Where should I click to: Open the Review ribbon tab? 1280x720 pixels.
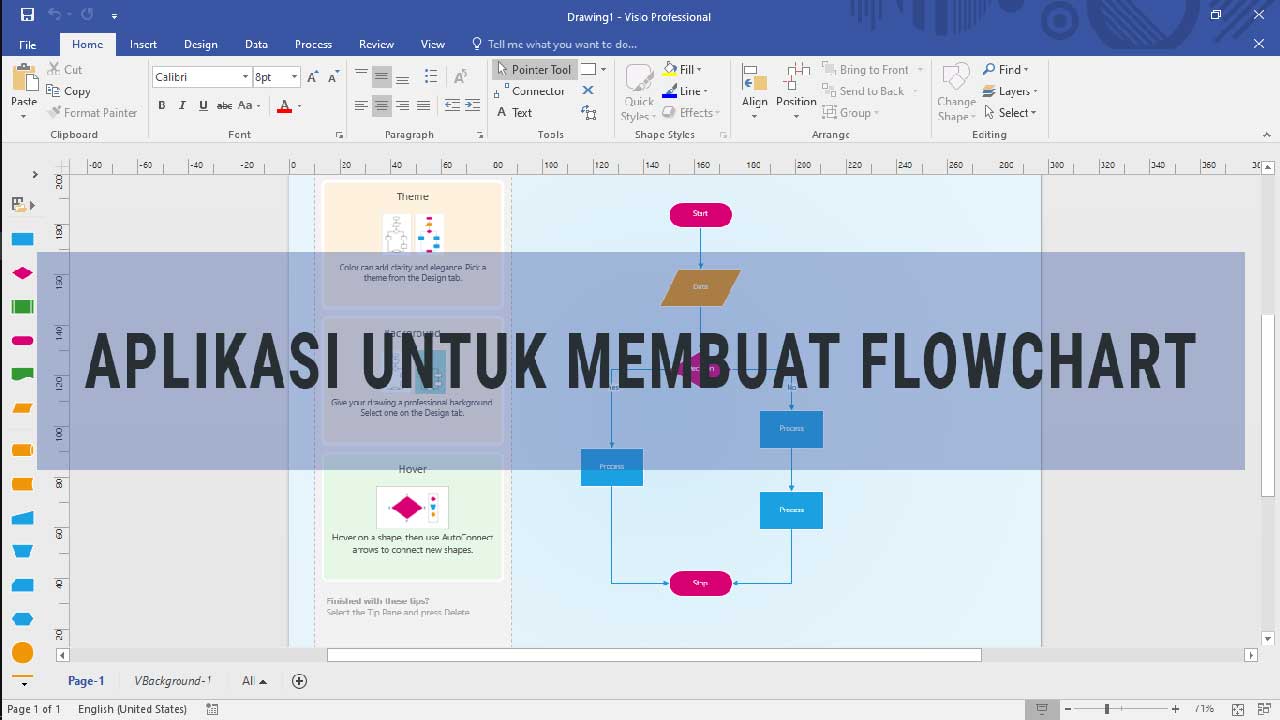[376, 44]
